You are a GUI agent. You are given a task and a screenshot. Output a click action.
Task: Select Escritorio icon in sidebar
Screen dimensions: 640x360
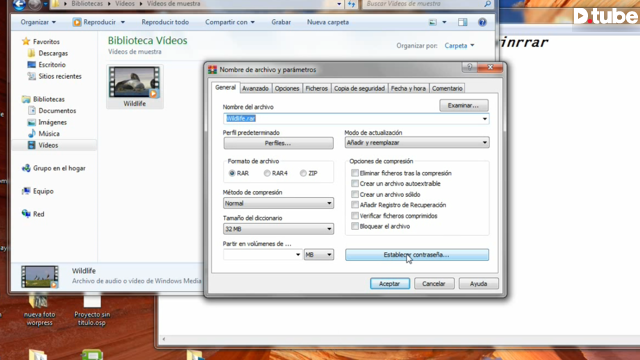[x=31, y=64]
